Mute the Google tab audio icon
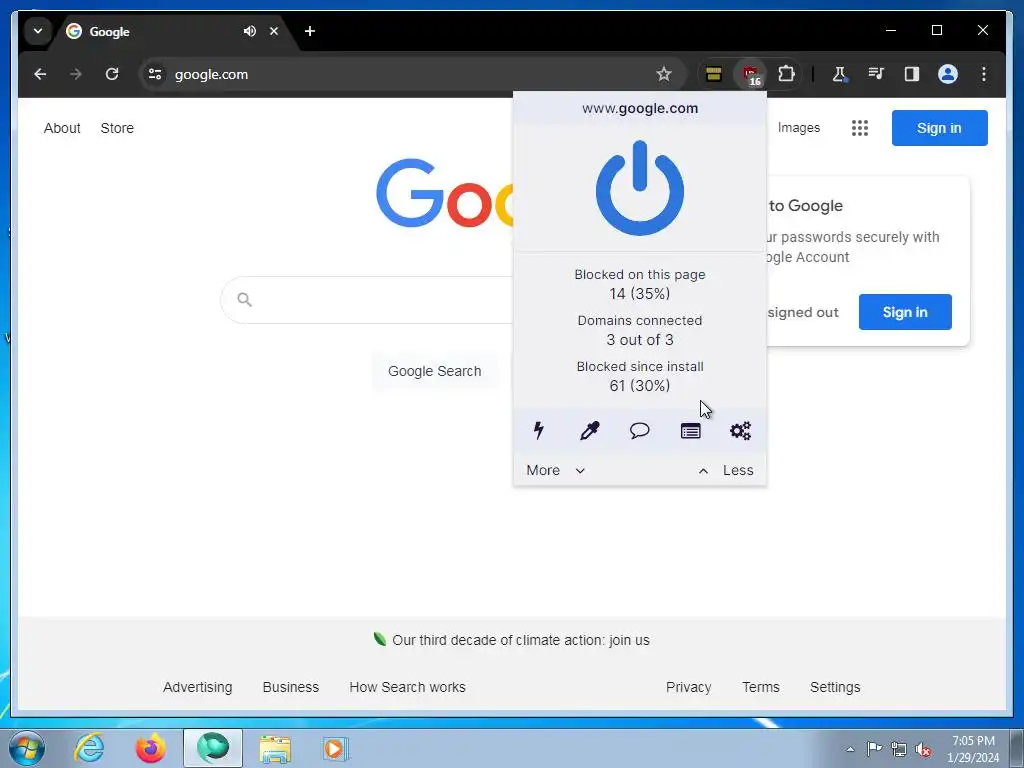Image resolution: width=1024 pixels, height=768 pixels. pyautogui.click(x=249, y=31)
